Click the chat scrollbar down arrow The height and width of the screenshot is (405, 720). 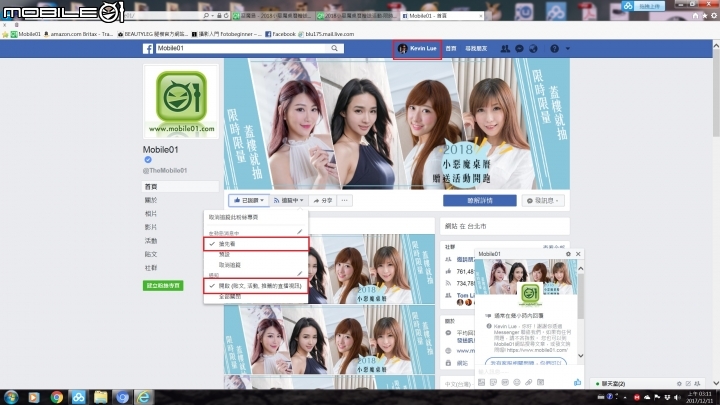coord(580,355)
